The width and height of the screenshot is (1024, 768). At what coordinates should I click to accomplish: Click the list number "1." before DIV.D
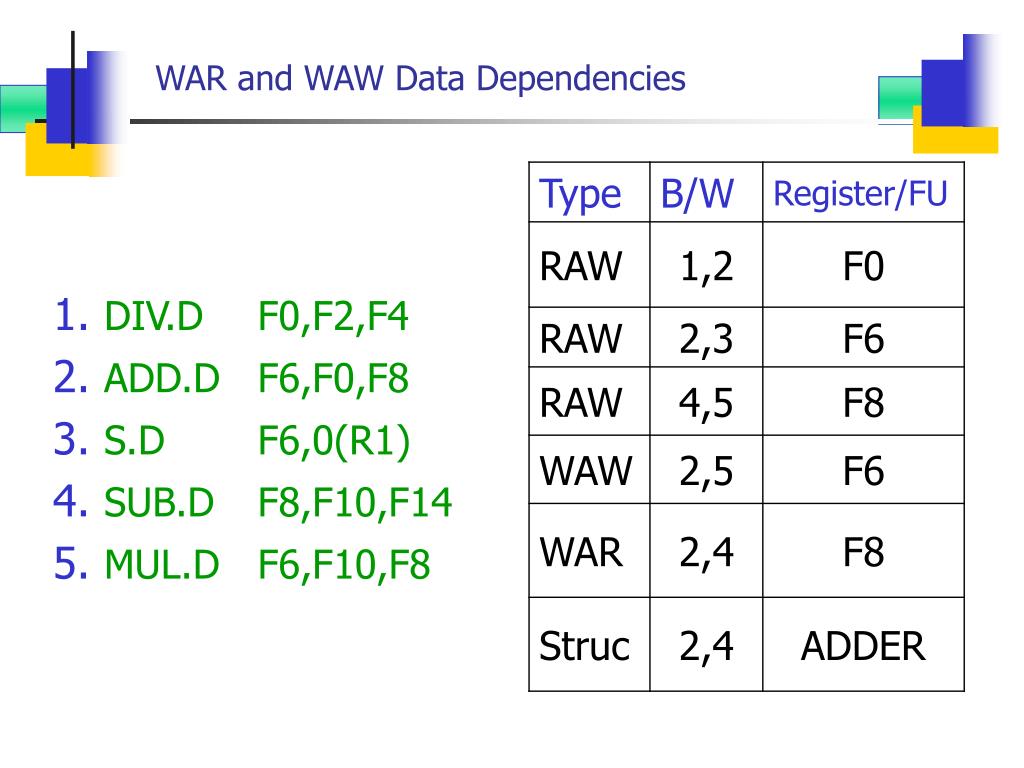tap(71, 316)
